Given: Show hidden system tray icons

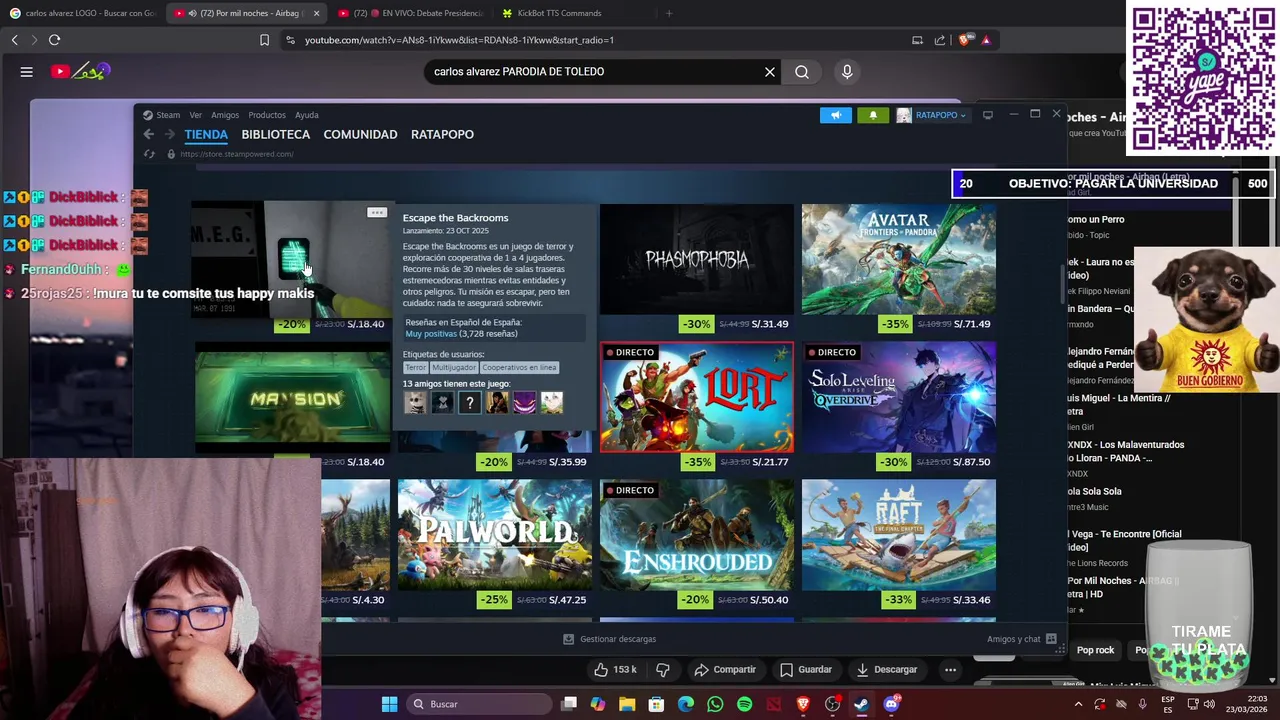Looking at the screenshot, I should 1078,704.
